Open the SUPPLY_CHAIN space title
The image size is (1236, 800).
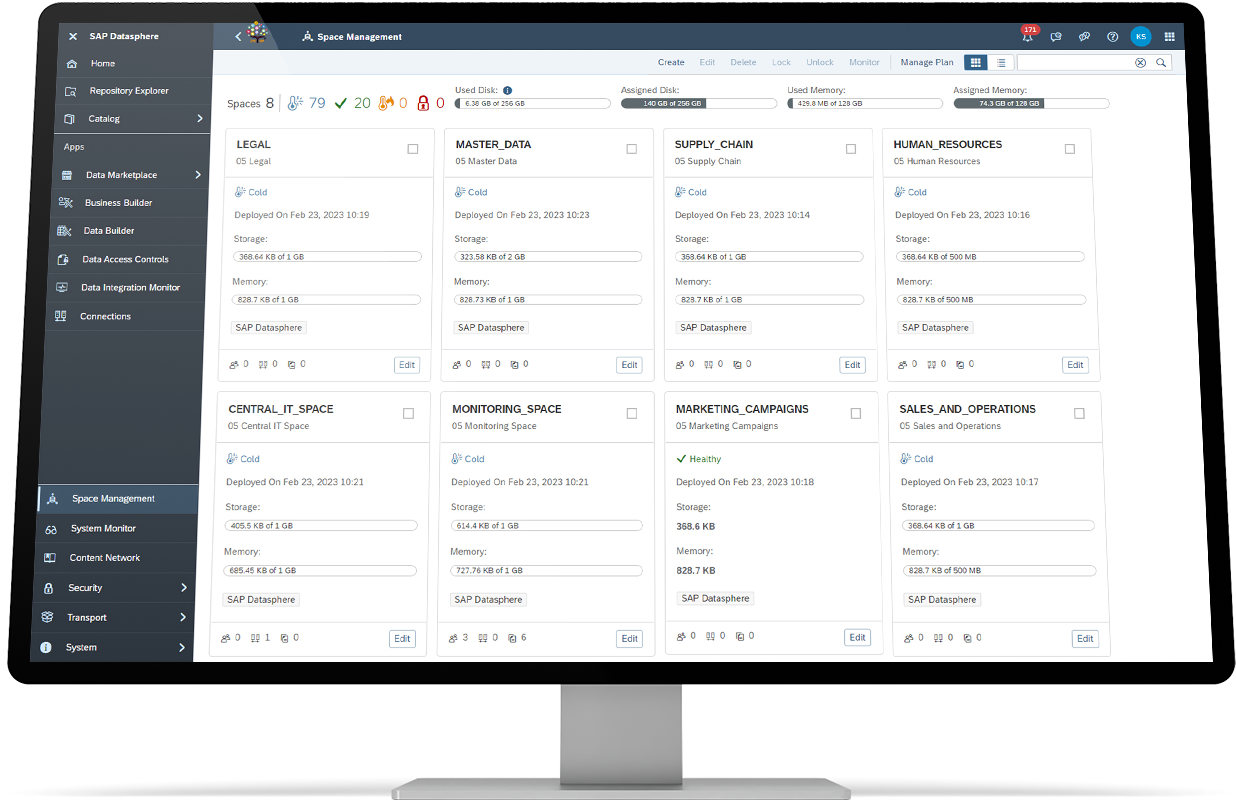pyautogui.click(x=714, y=144)
